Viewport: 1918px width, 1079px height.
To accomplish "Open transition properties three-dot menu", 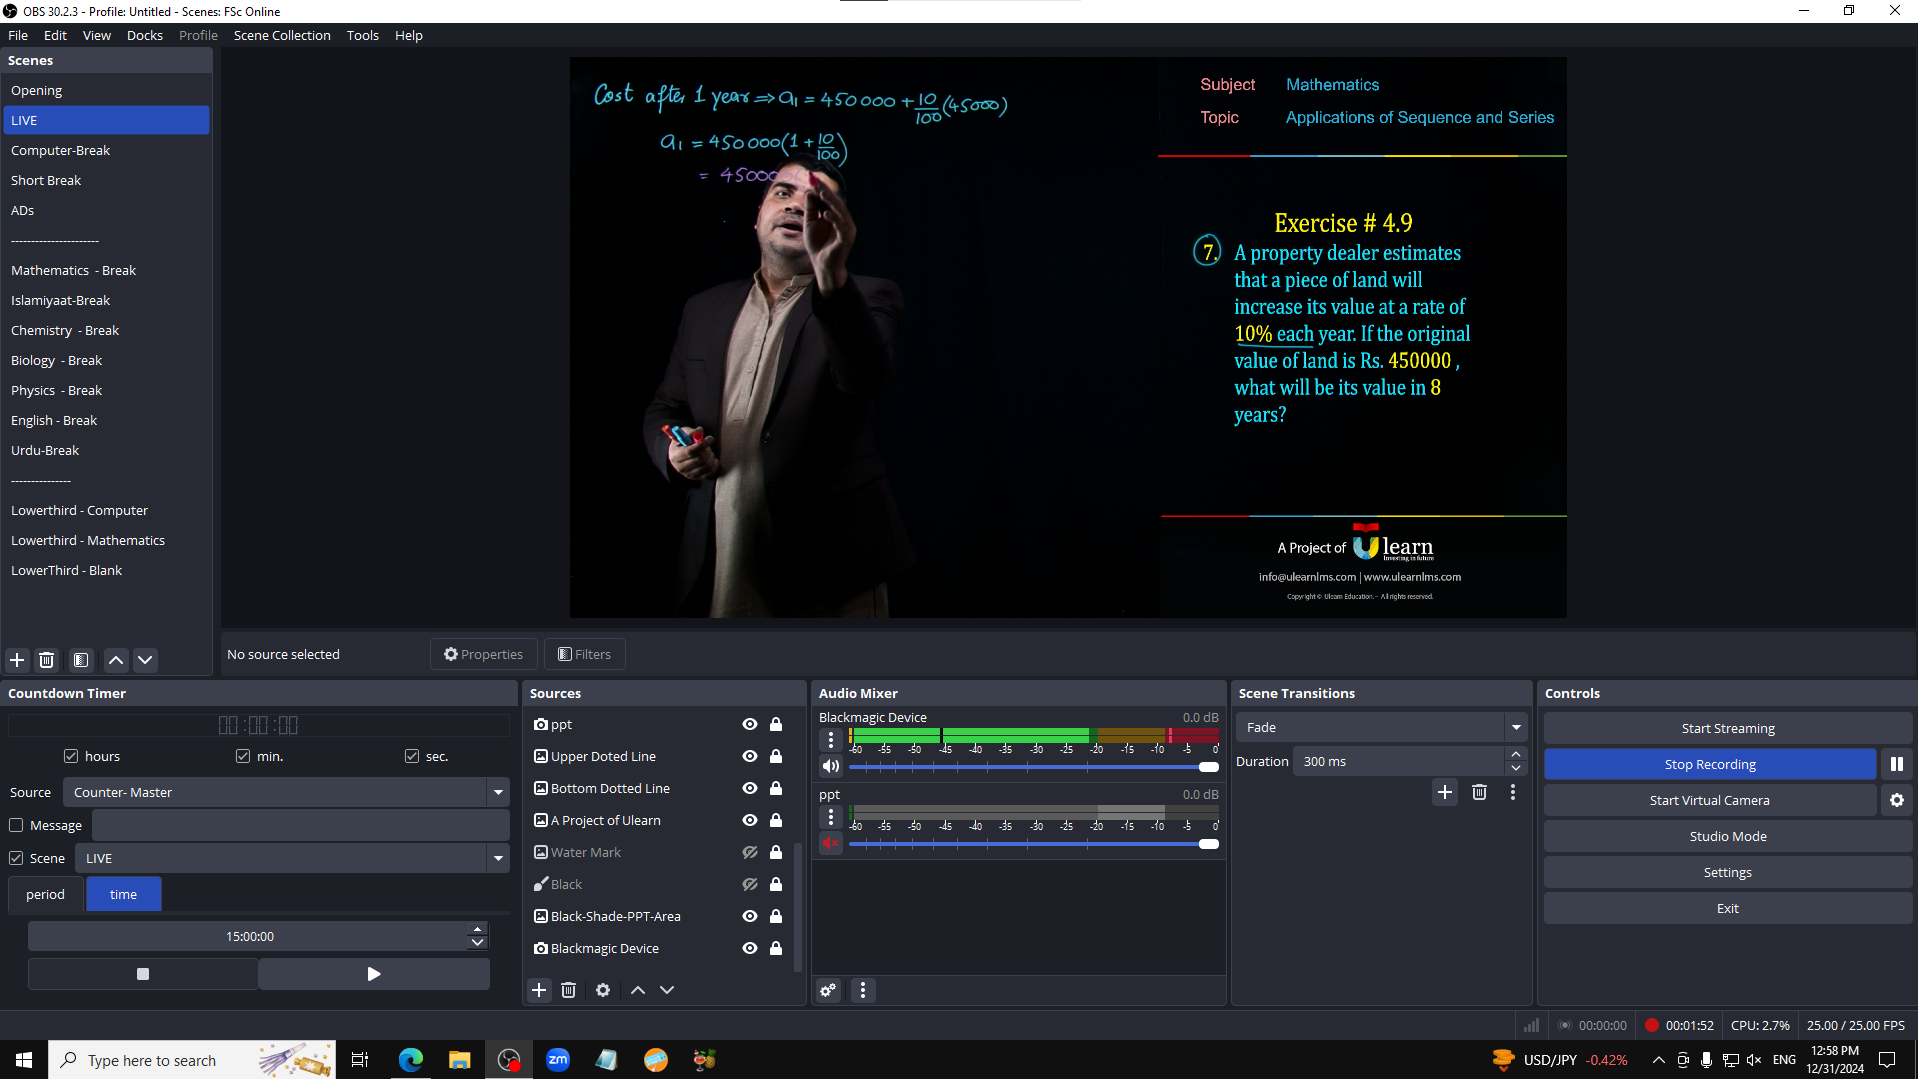I will click(x=1513, y=792).
